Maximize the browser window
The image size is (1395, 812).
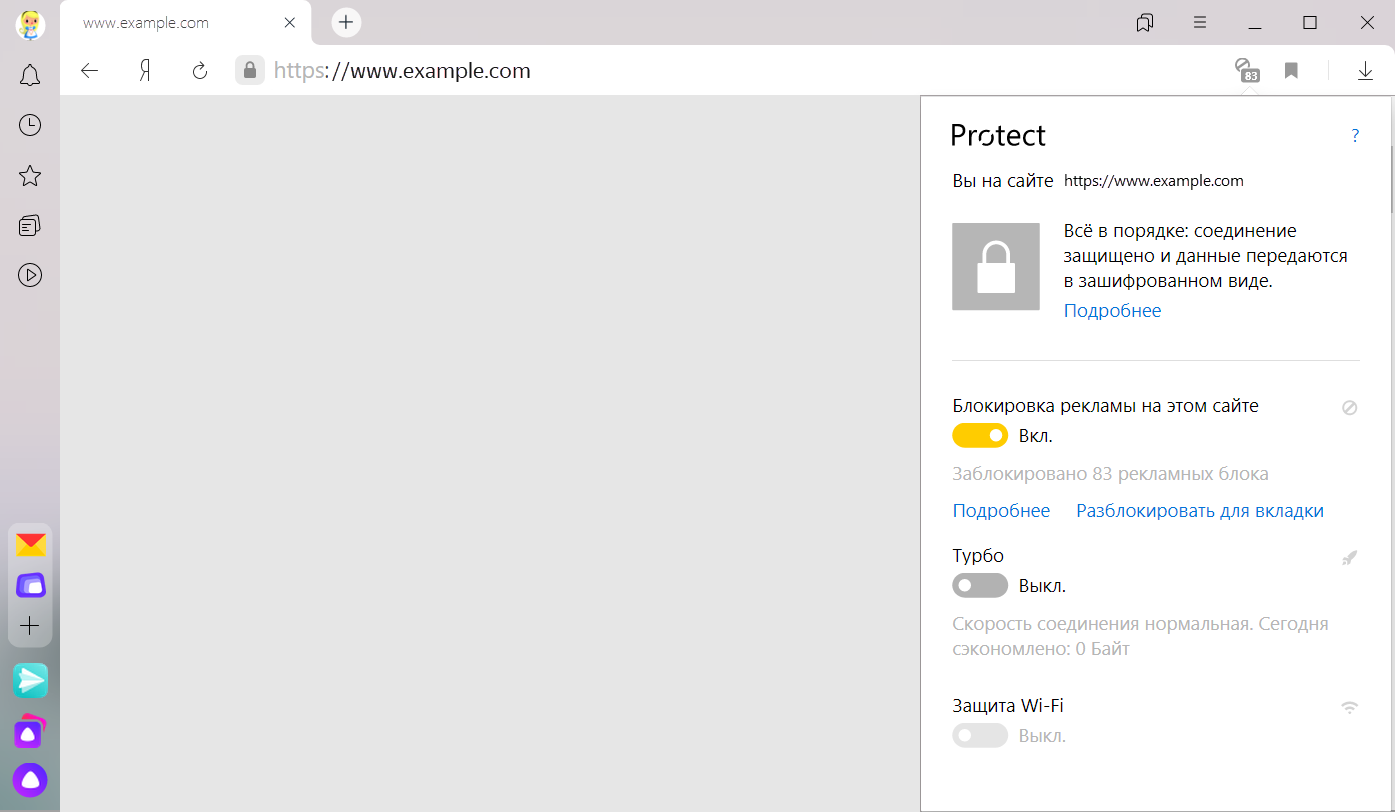[x=1310, y=22]
